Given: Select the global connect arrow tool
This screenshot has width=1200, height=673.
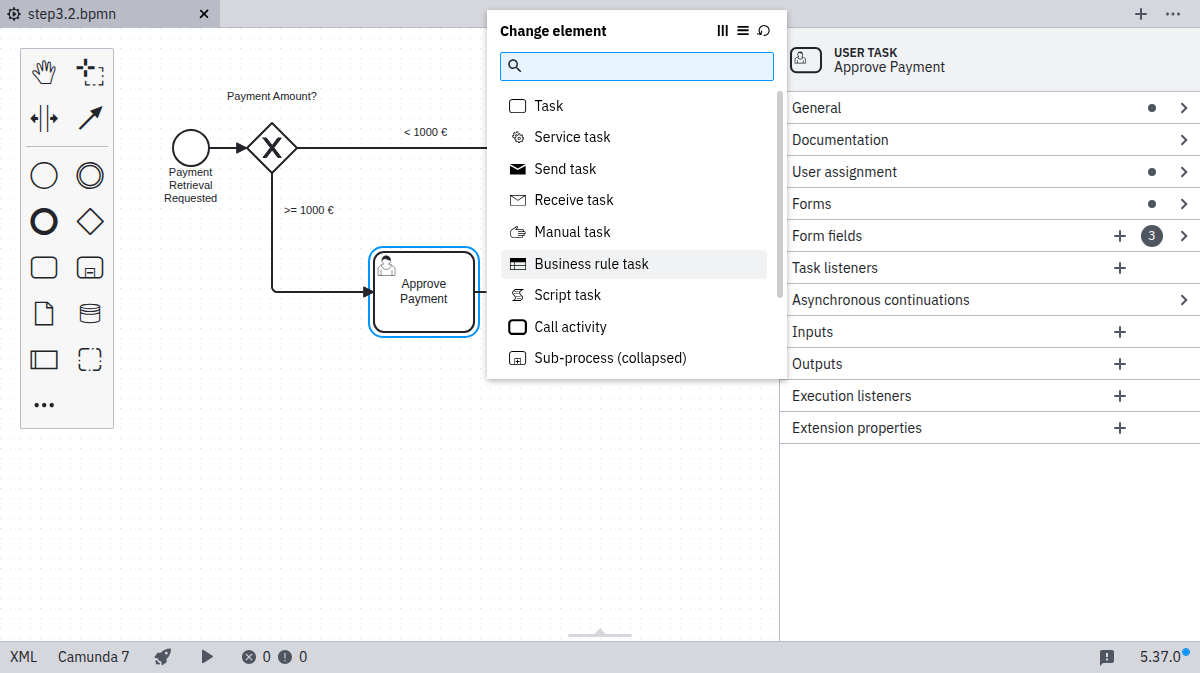Looking at the screenshot, I should coord(90,118).
